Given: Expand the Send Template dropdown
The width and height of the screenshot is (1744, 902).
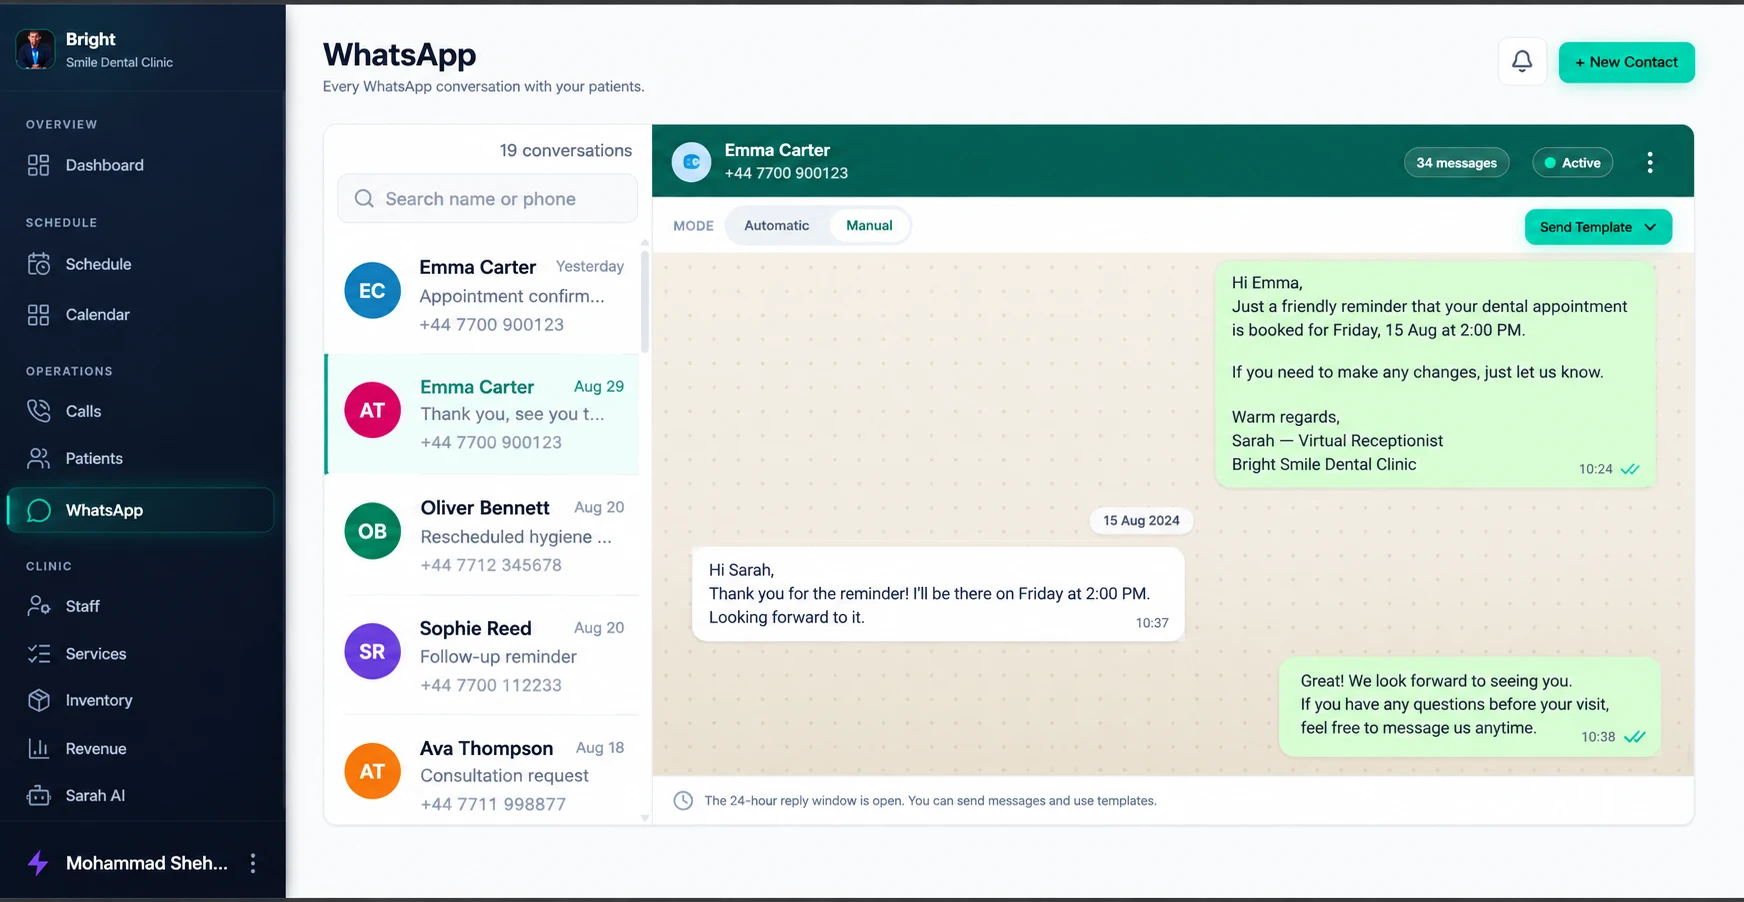Looking at the screenshot, I should pyautogui.click(x=1598, y=227).
